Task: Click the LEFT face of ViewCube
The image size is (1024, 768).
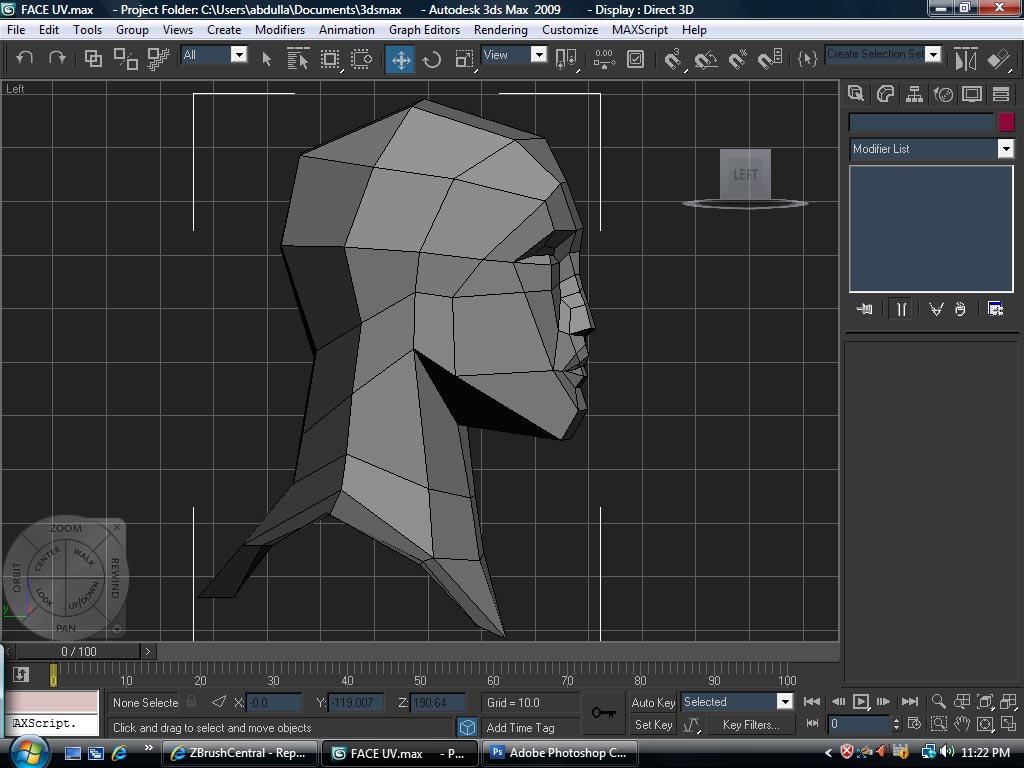Action: [x=745, y=174]
